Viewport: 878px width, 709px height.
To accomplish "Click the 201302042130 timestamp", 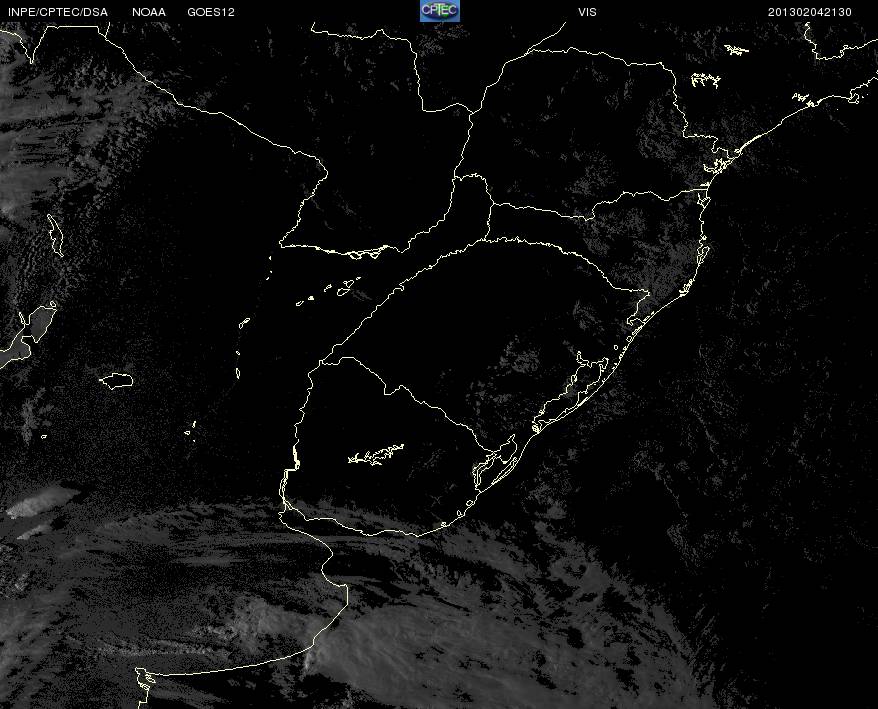I will (810, 12).
